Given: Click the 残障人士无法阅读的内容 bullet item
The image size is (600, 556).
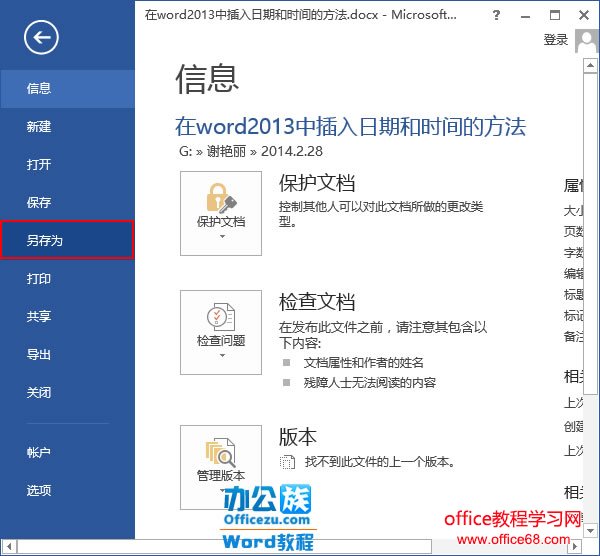Looking at the screenshot, I should click(370, 382).
